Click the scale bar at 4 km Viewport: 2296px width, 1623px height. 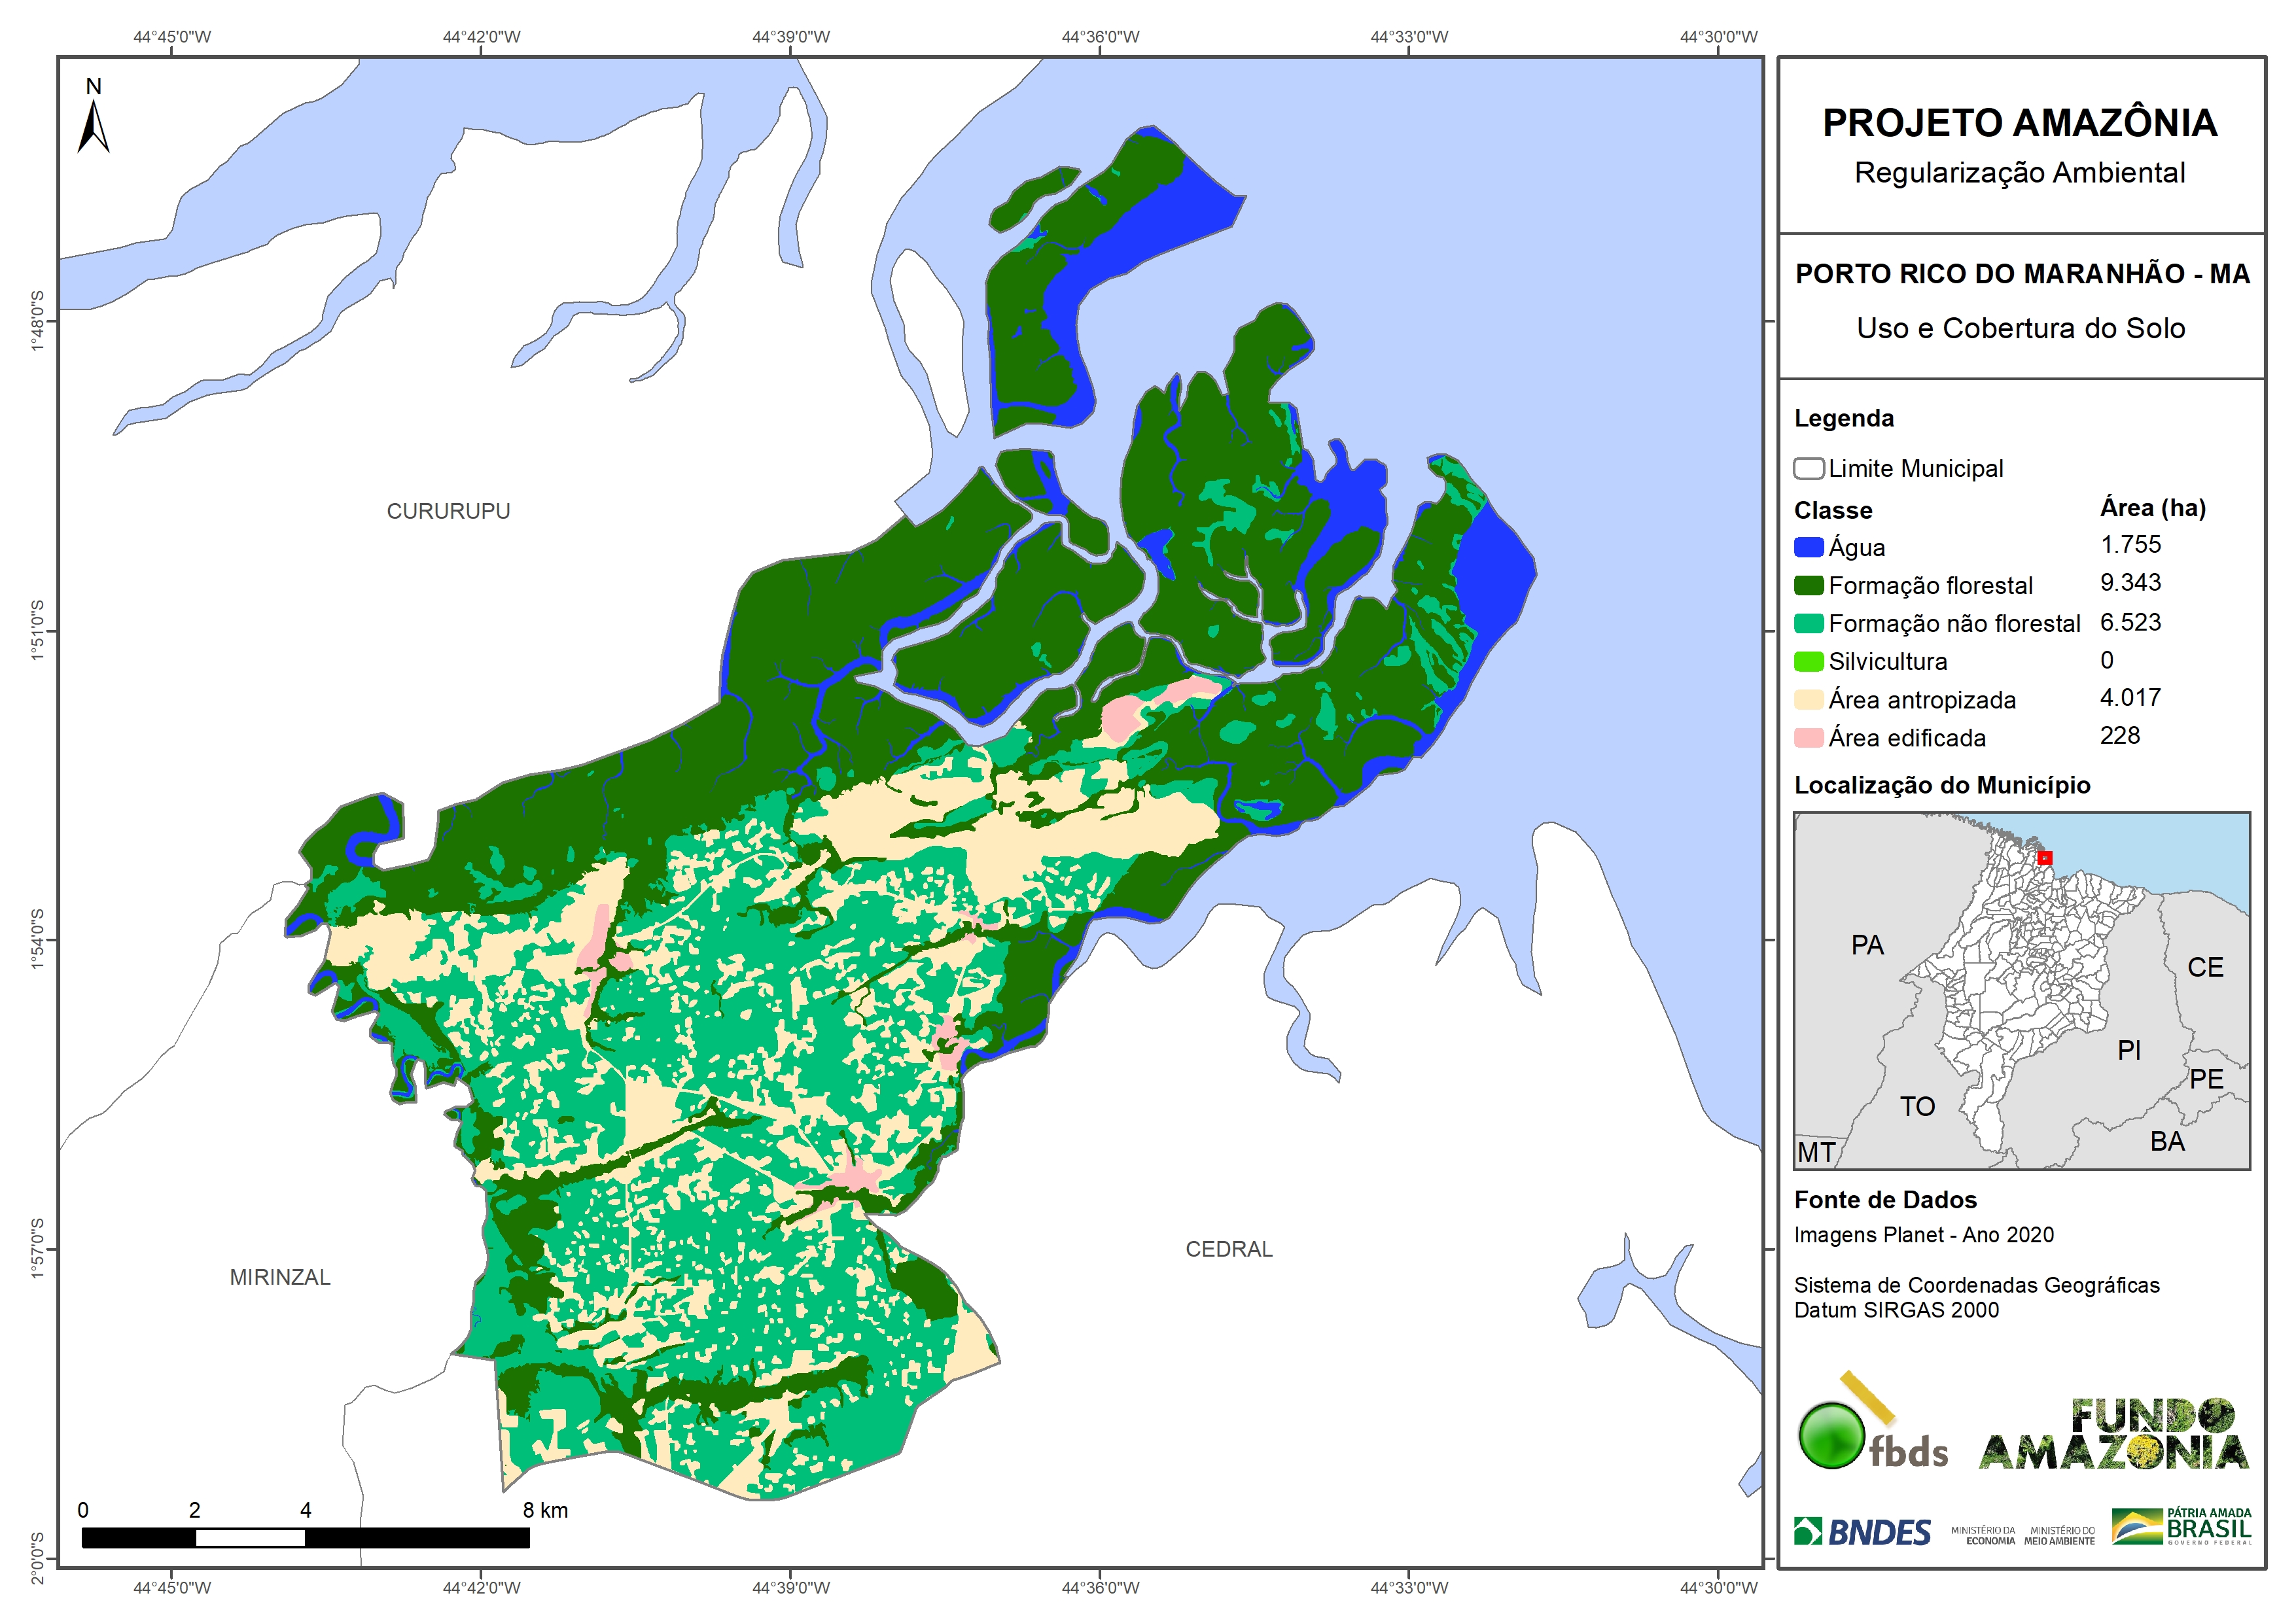306,1538
